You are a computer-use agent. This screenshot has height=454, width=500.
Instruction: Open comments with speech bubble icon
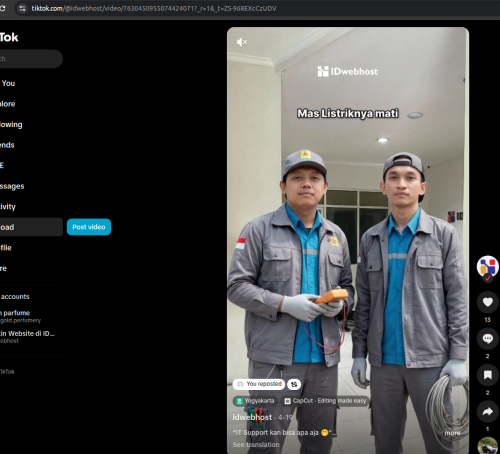coord(487,339)
